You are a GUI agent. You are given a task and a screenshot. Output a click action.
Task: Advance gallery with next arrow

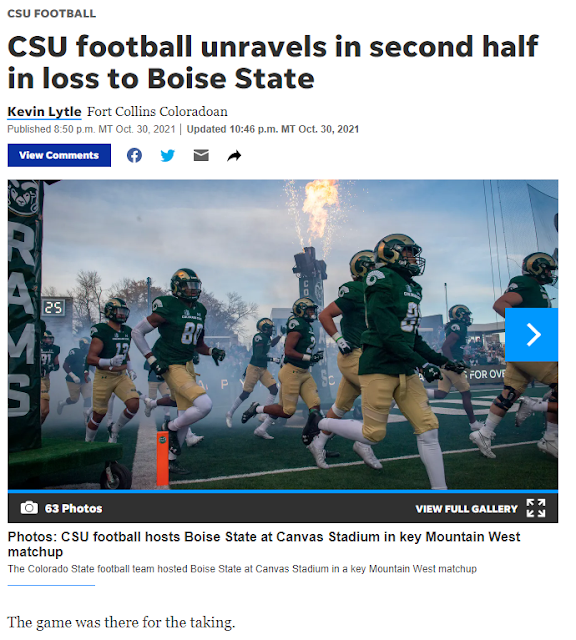point(532,335)
